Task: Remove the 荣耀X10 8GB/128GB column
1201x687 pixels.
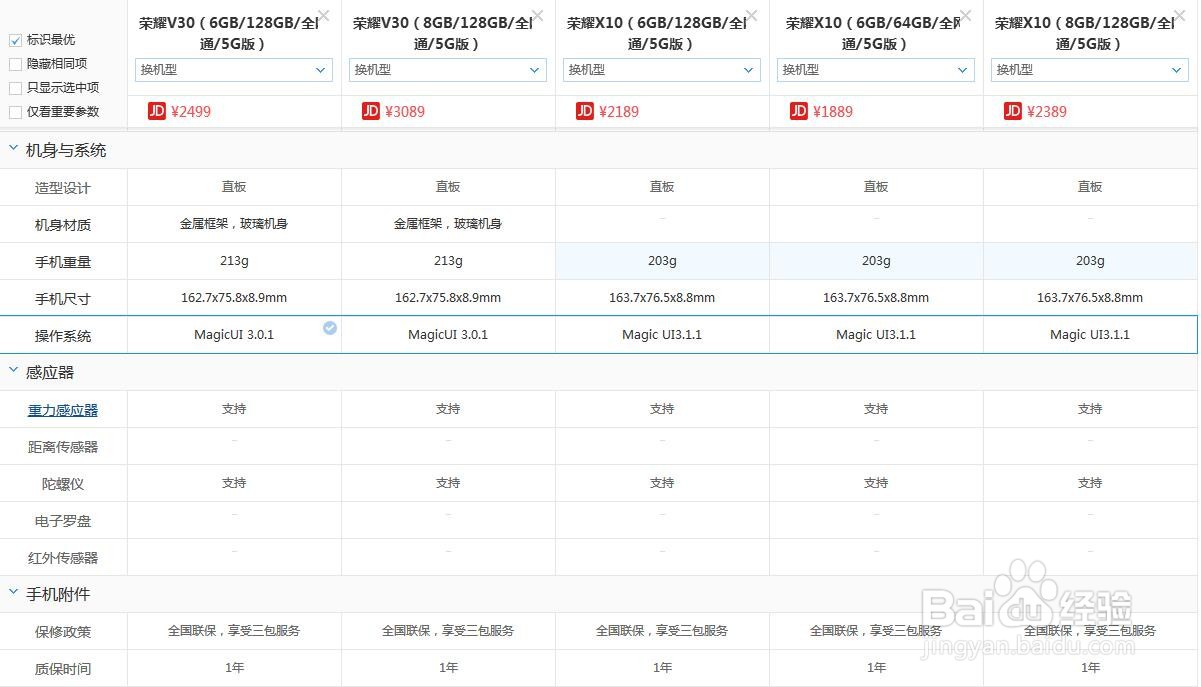Action: click(1180, 16)
